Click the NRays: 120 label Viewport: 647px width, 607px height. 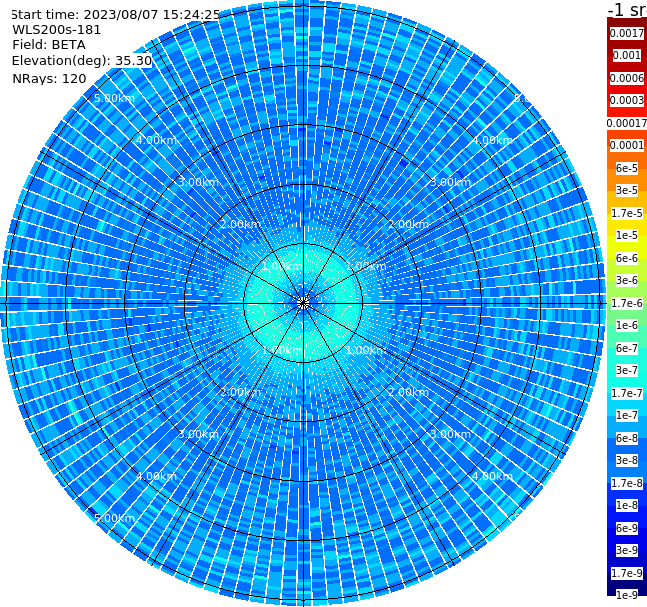pos(49,78)
